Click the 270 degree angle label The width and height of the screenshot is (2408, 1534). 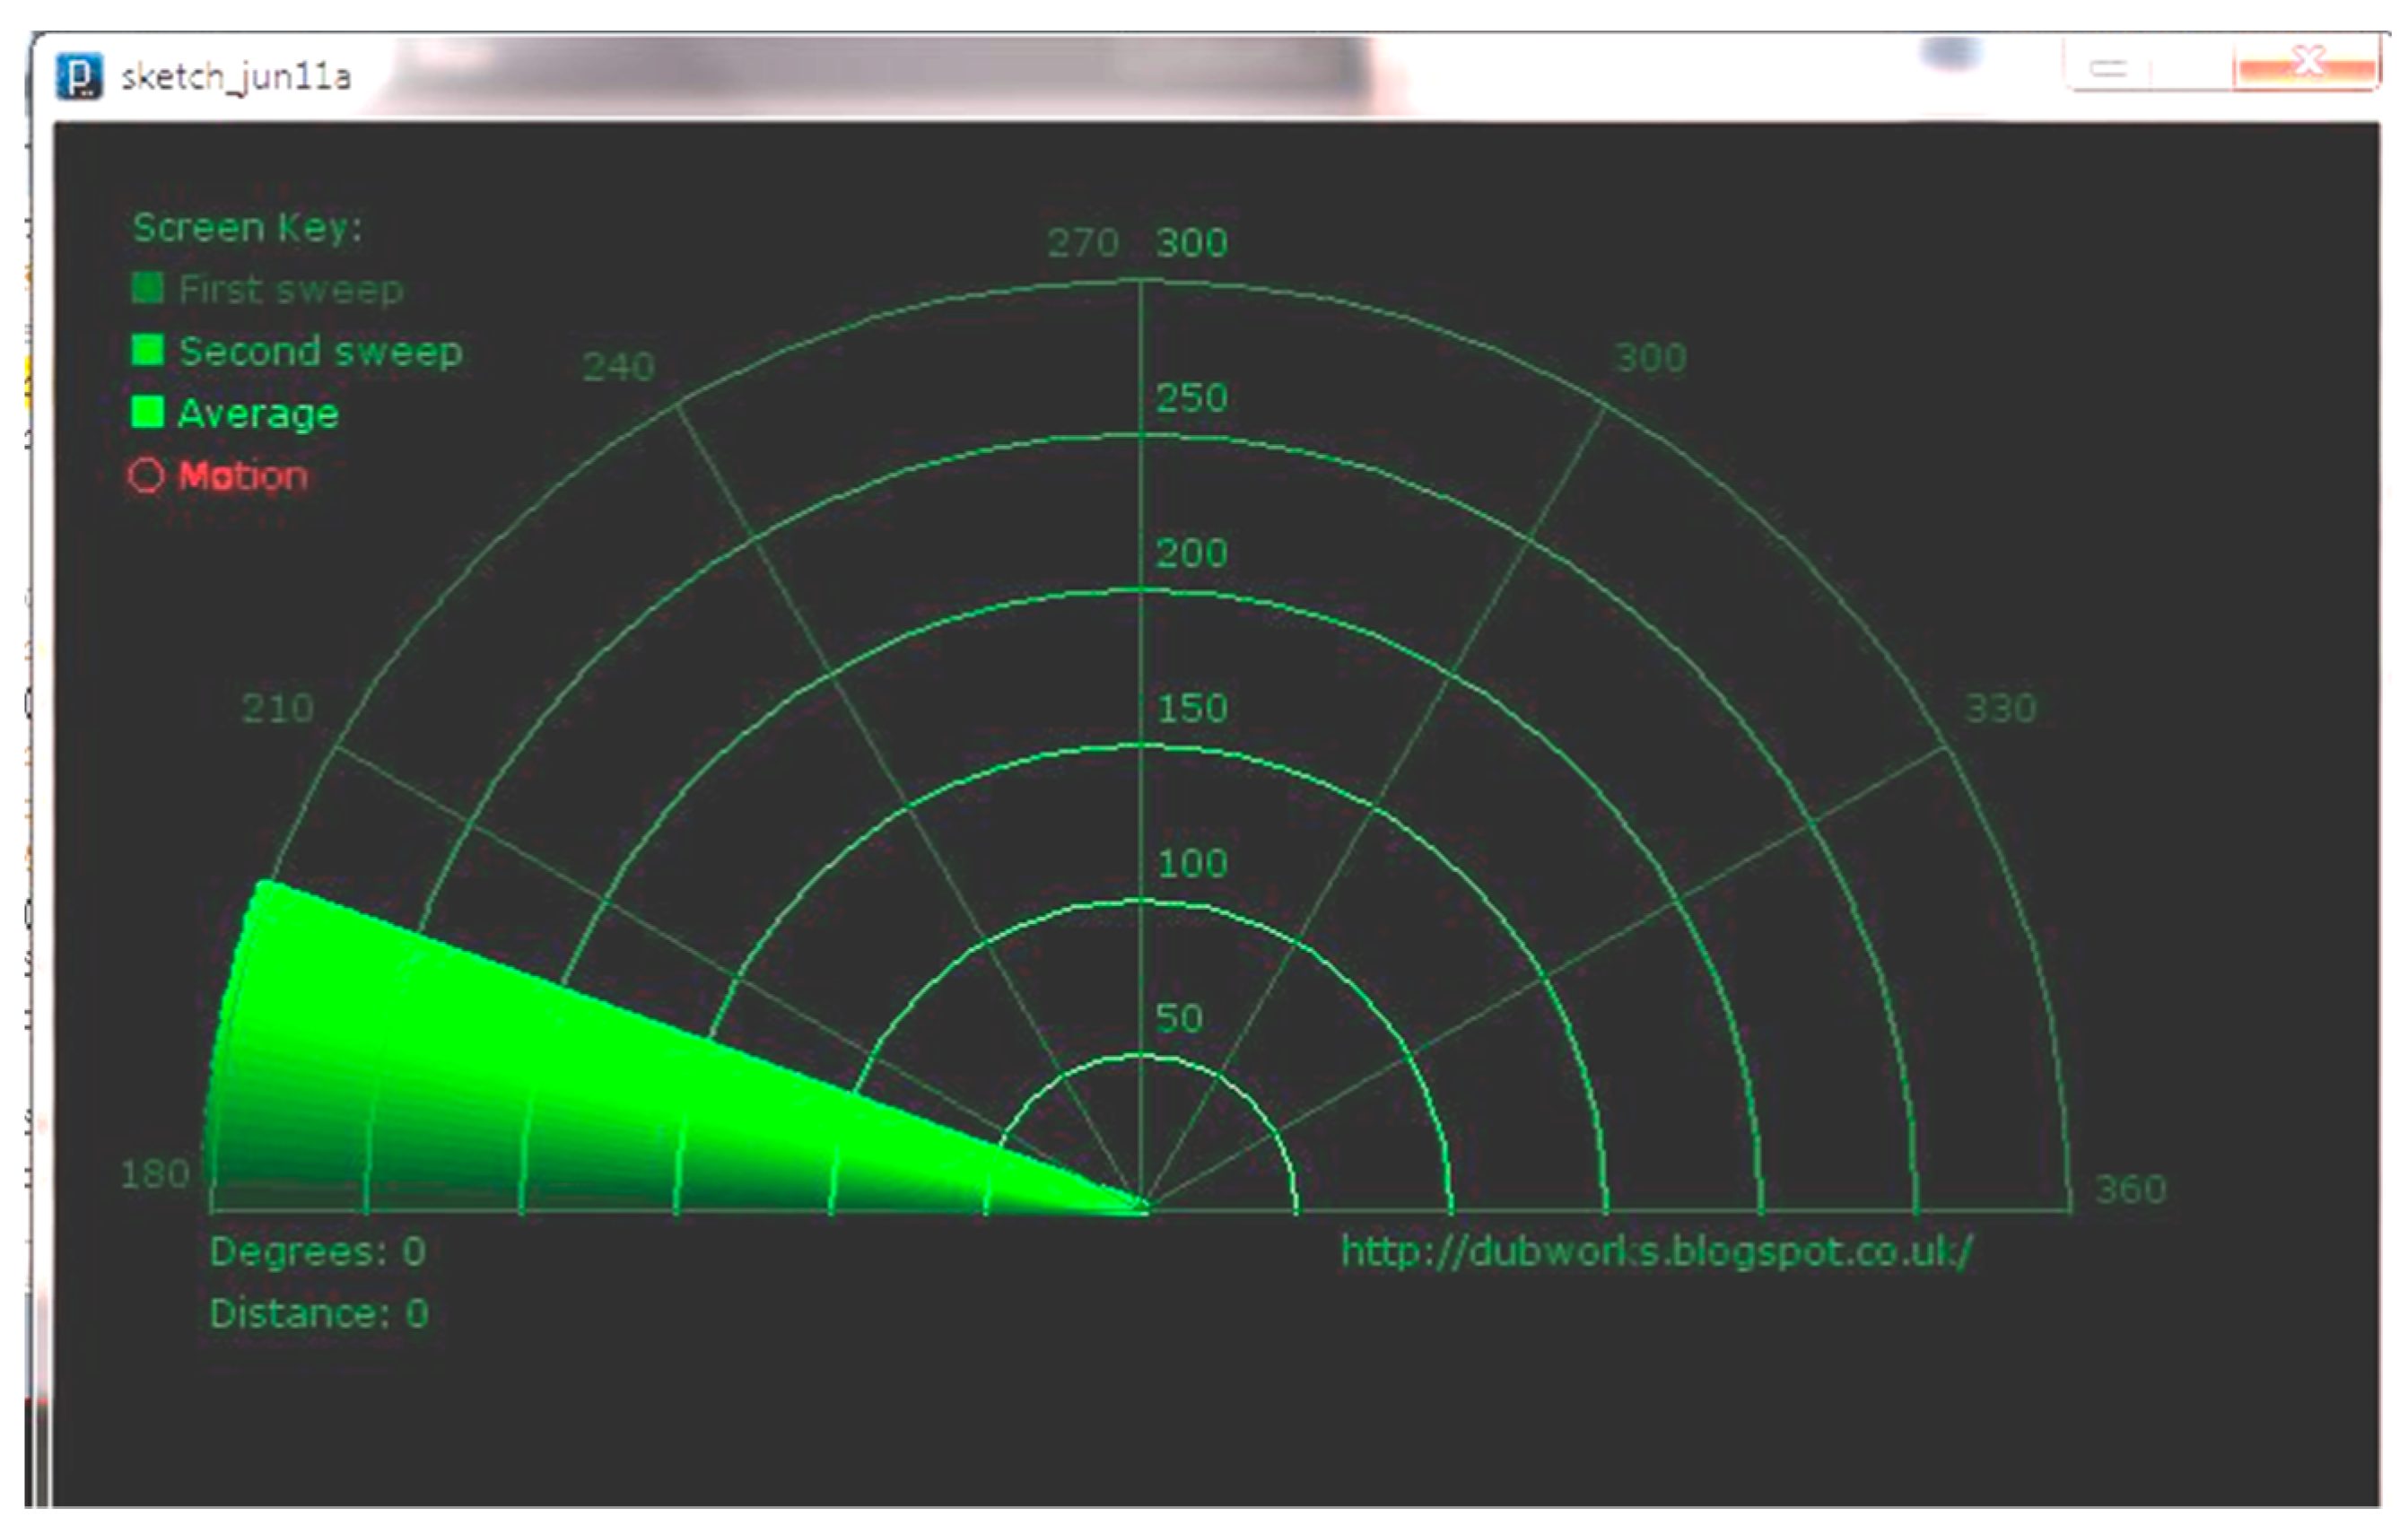point(1082,243)
